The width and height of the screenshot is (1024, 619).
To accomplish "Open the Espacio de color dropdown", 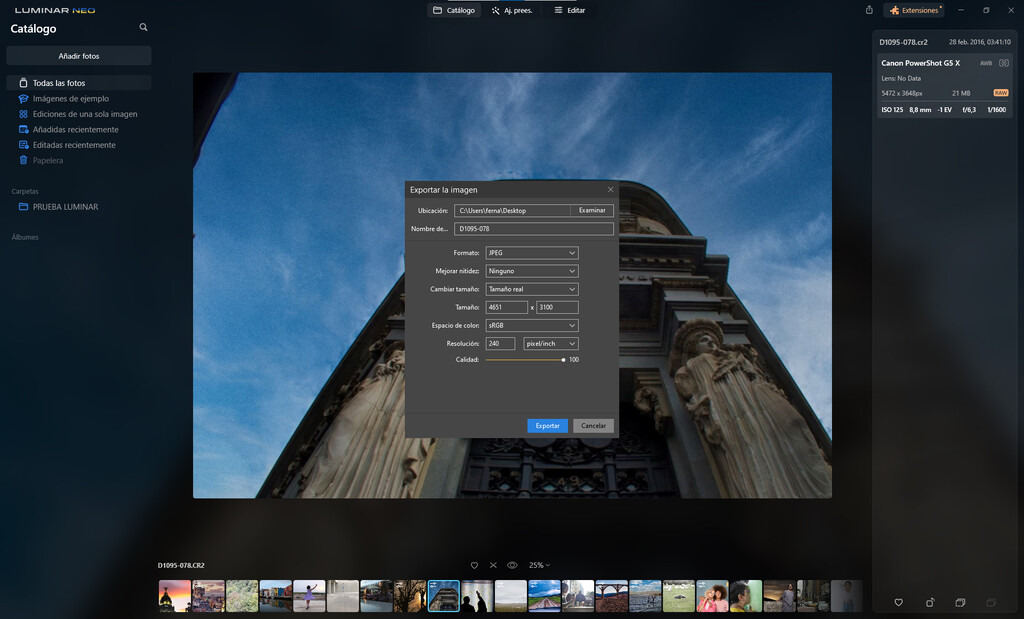I will click(531, 324).
